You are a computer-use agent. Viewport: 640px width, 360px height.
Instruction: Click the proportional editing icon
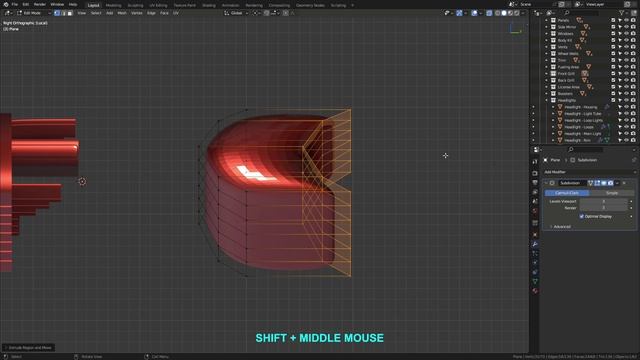(x=286, y=13)
